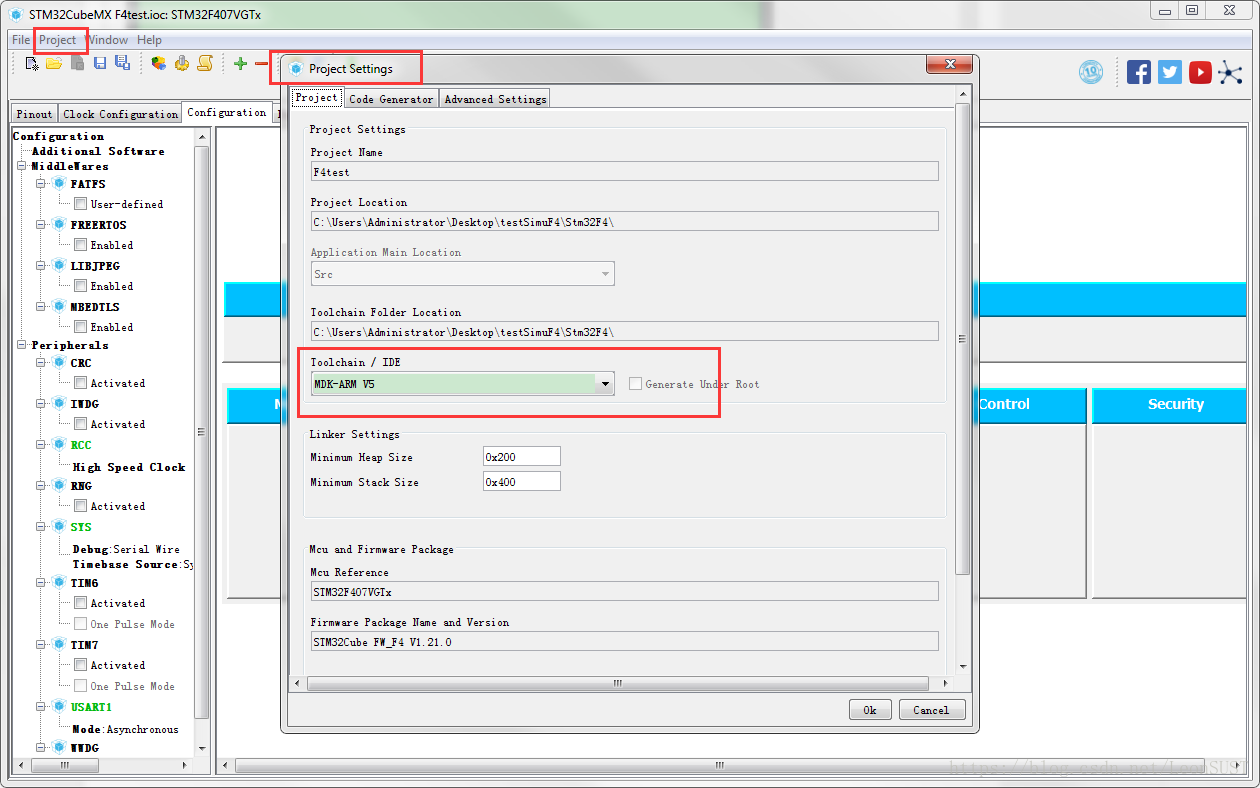Open the Twitter icon in the toolbar
Image resolution: width=1260 pixels, height=788 pixels.
1170,72
